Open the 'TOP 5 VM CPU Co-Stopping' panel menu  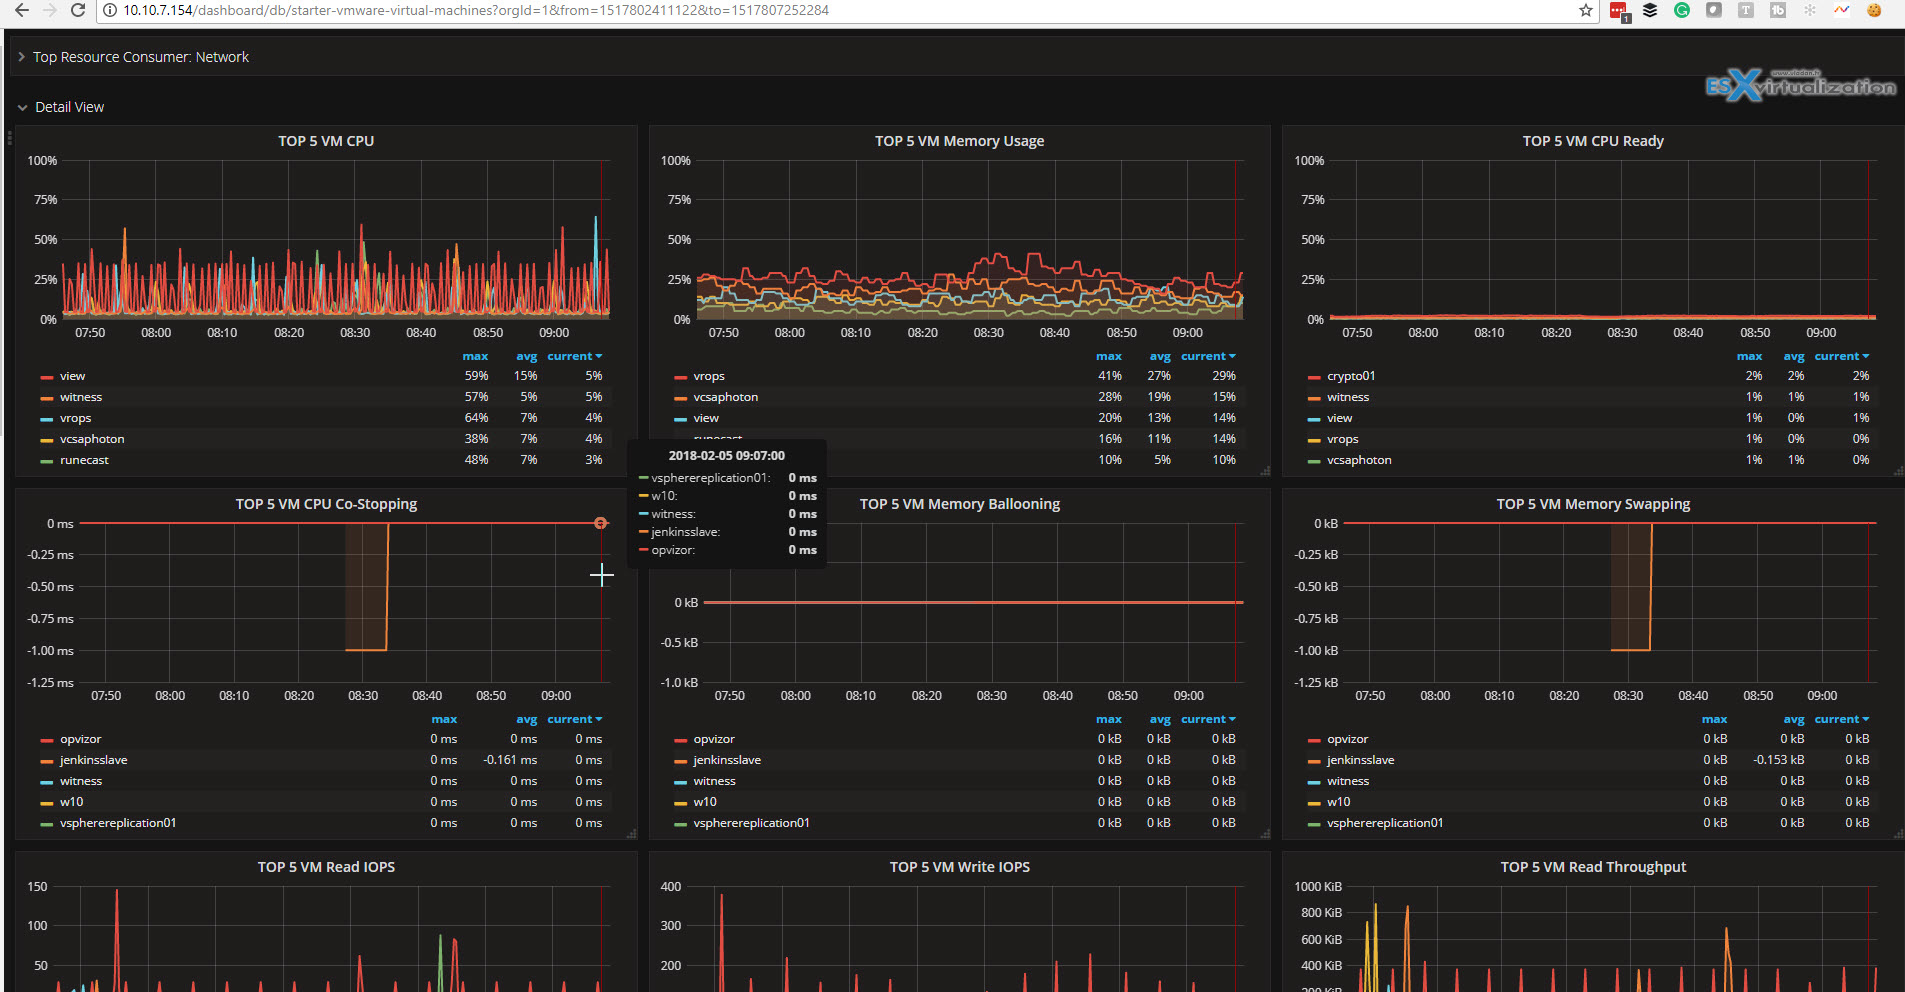pyautogui.click(x=326, y=504)
